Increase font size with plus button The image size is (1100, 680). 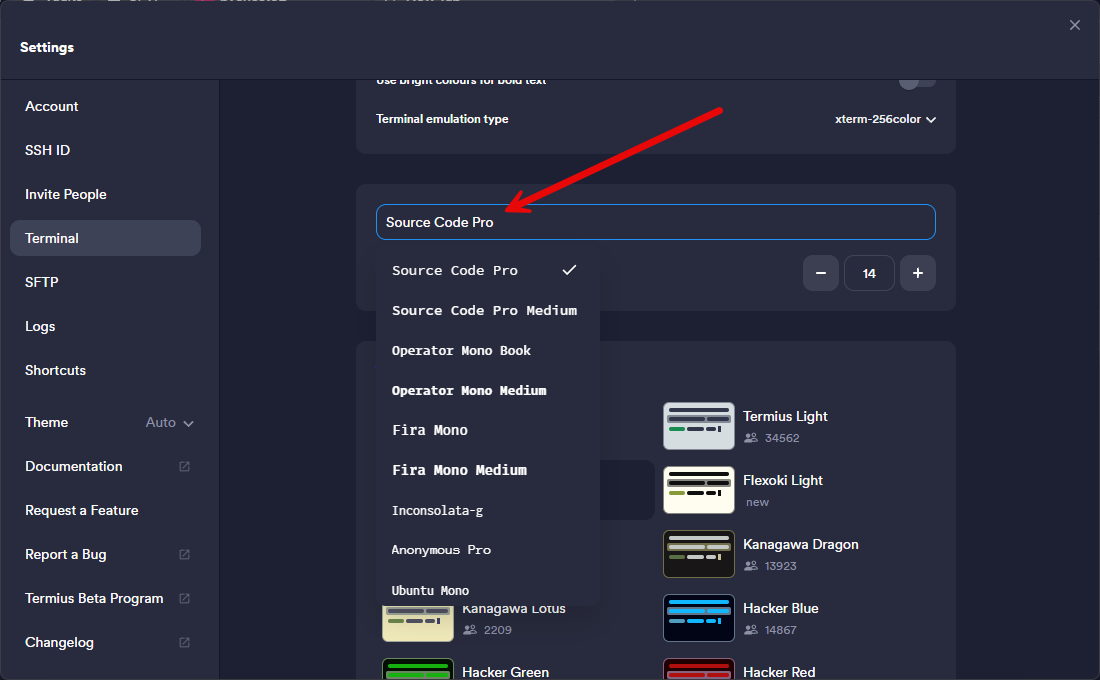click(x=918, y=273)
